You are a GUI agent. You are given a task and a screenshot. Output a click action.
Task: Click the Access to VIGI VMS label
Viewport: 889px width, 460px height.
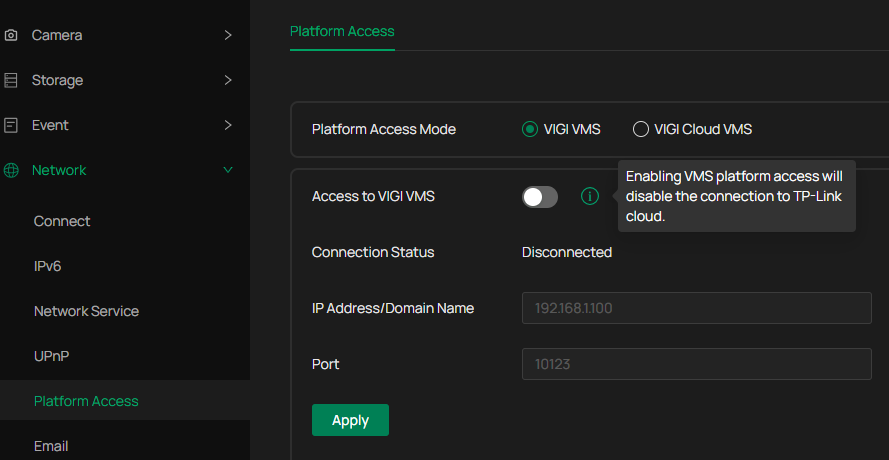pyautogui.click(x=373, y=196)
